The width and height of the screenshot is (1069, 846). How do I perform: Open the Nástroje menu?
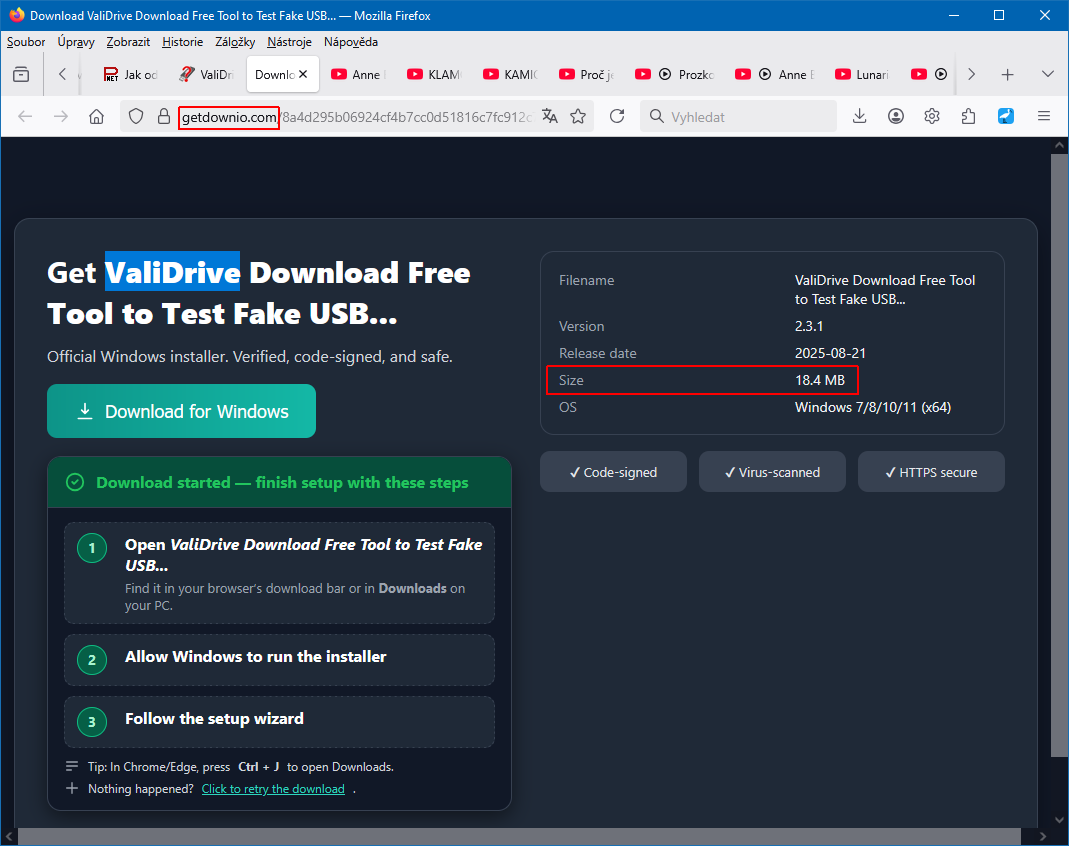click(289, 42)
